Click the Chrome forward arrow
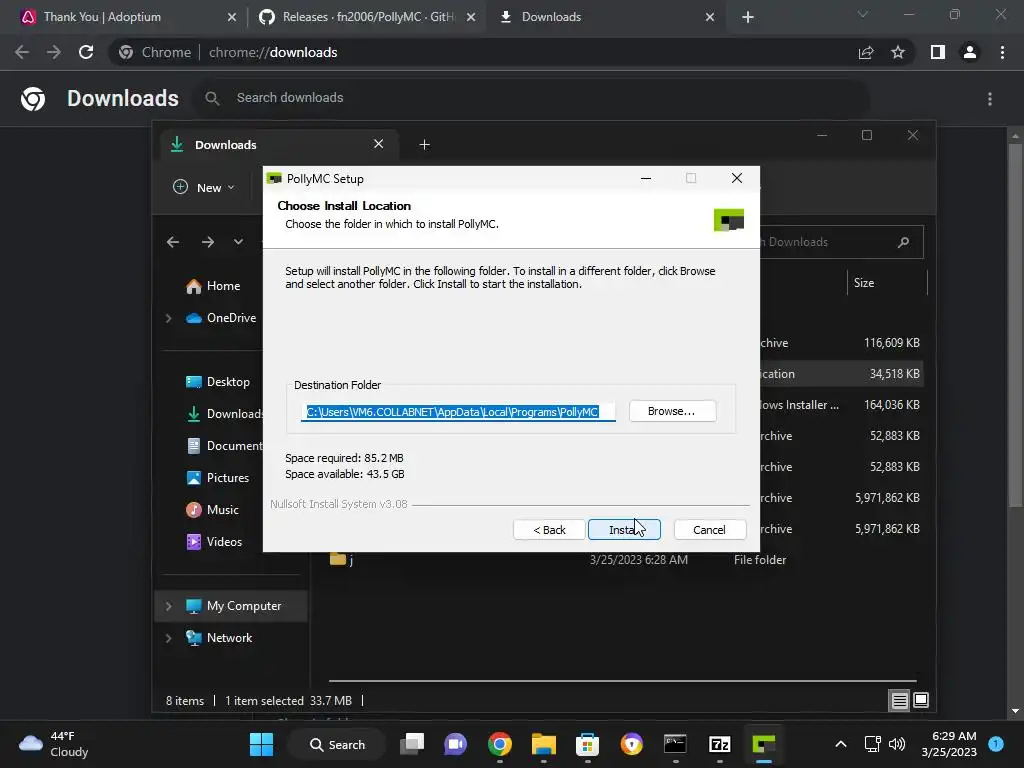Screen dimensions: 1024x768 (x=54, y=52)
